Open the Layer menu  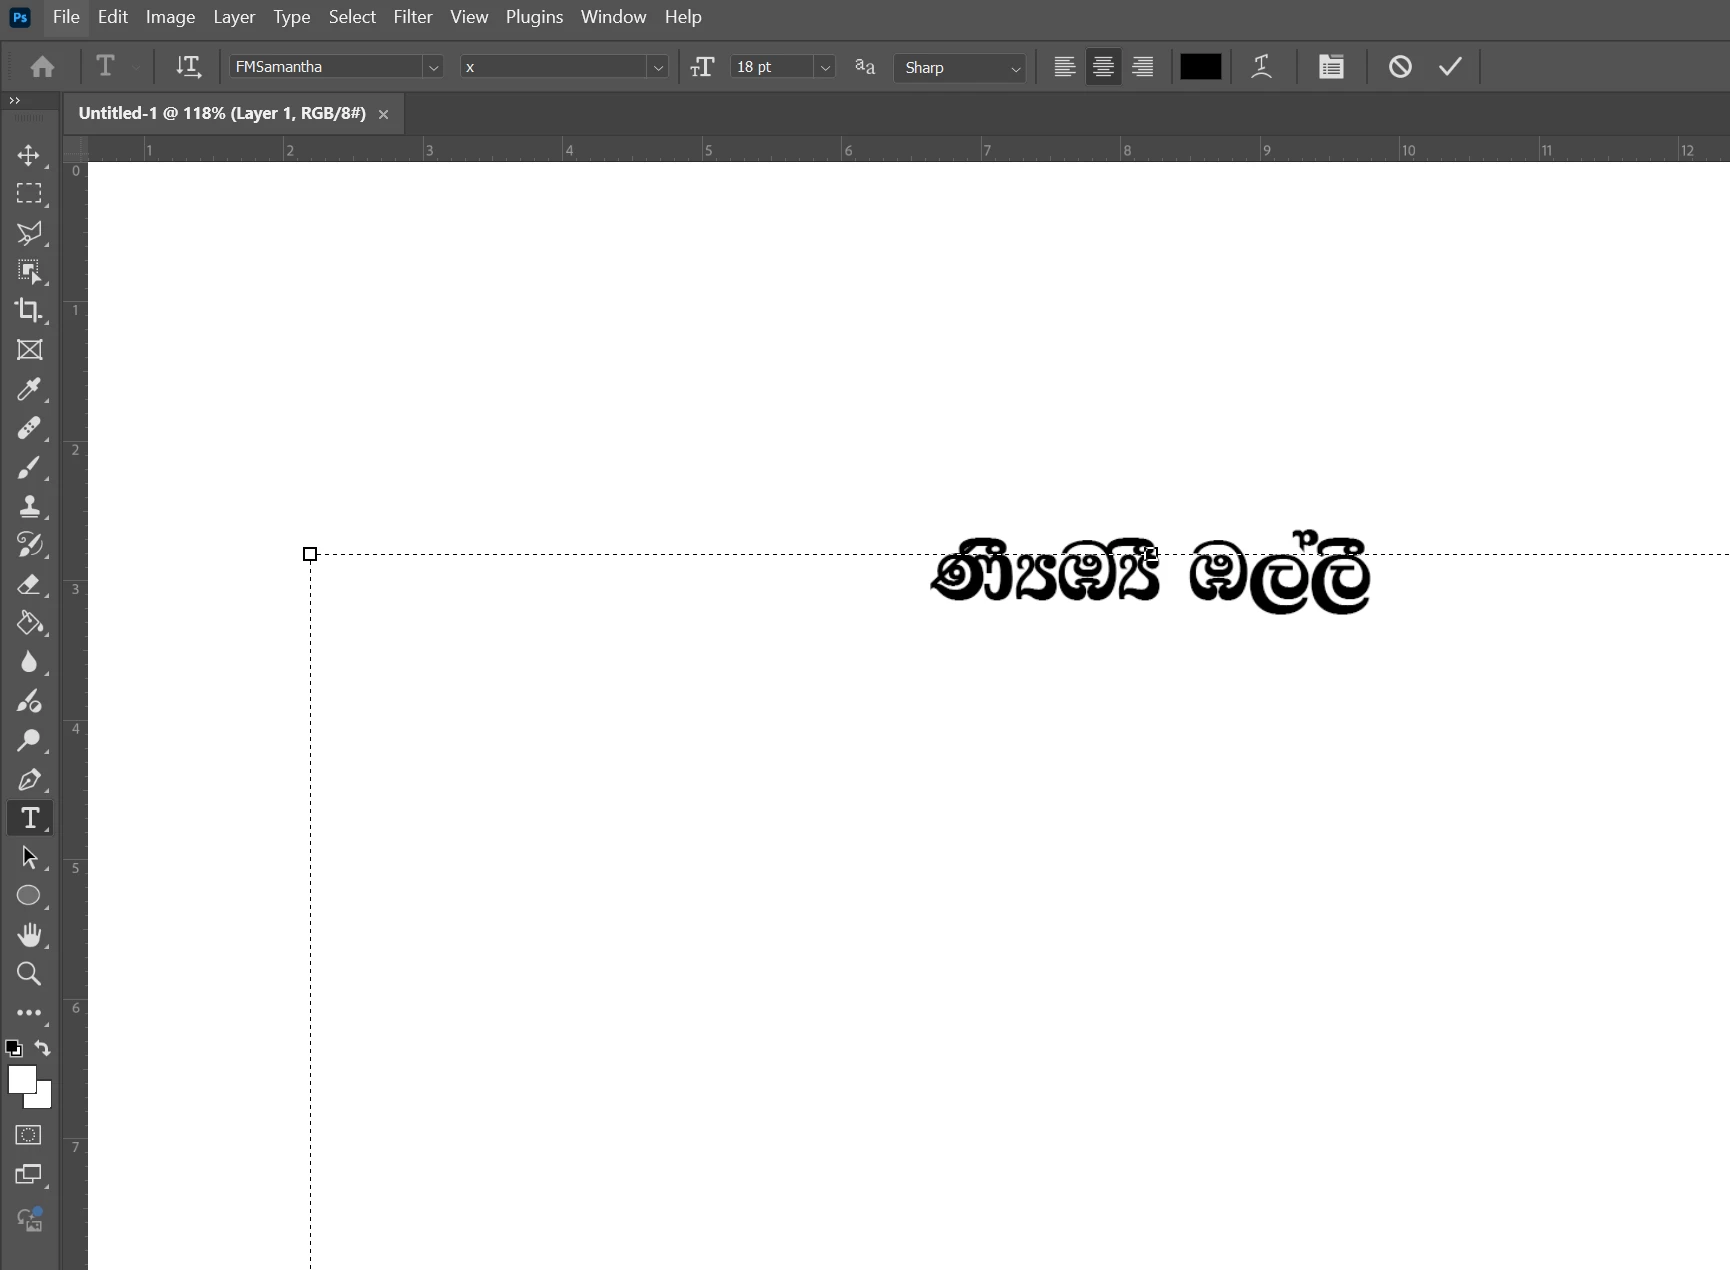(x=234, y=17)
